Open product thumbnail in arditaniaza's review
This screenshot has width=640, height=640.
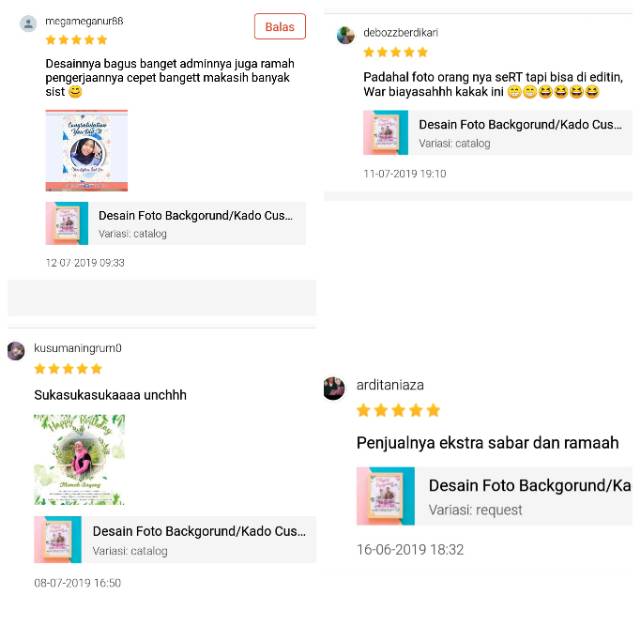[385, 496]
